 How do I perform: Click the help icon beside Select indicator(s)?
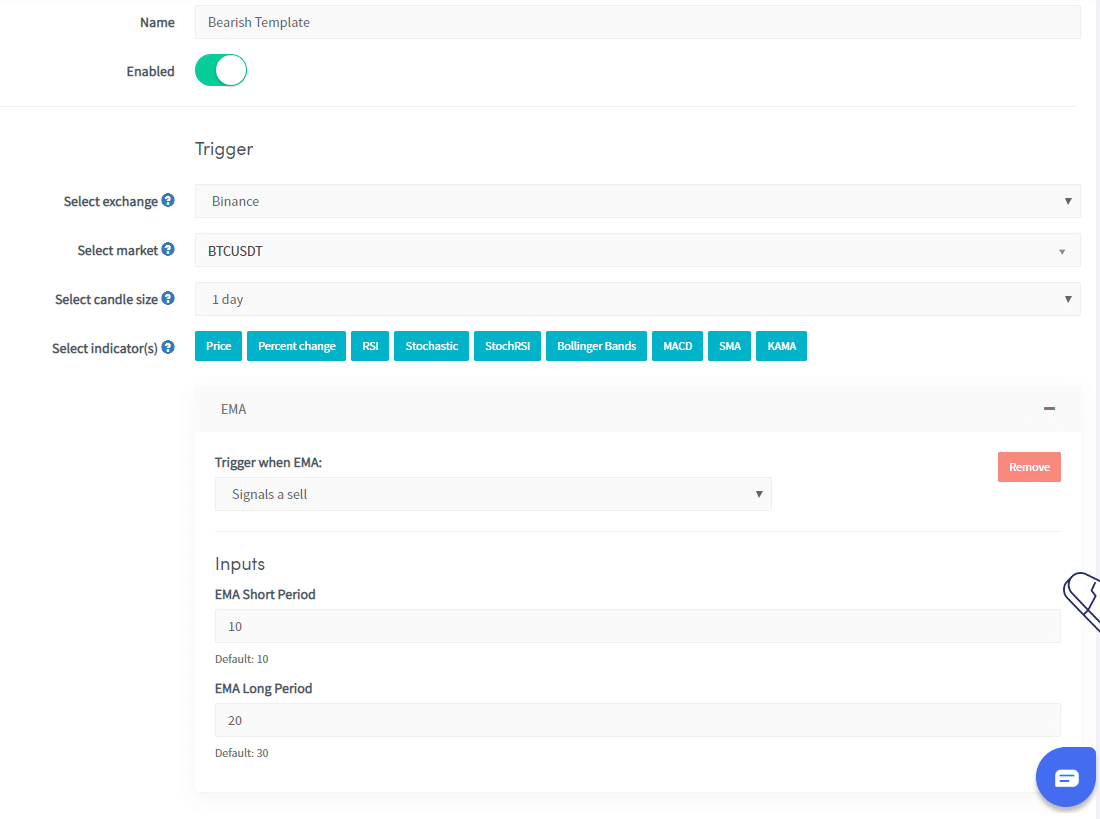tap(168, 347)
